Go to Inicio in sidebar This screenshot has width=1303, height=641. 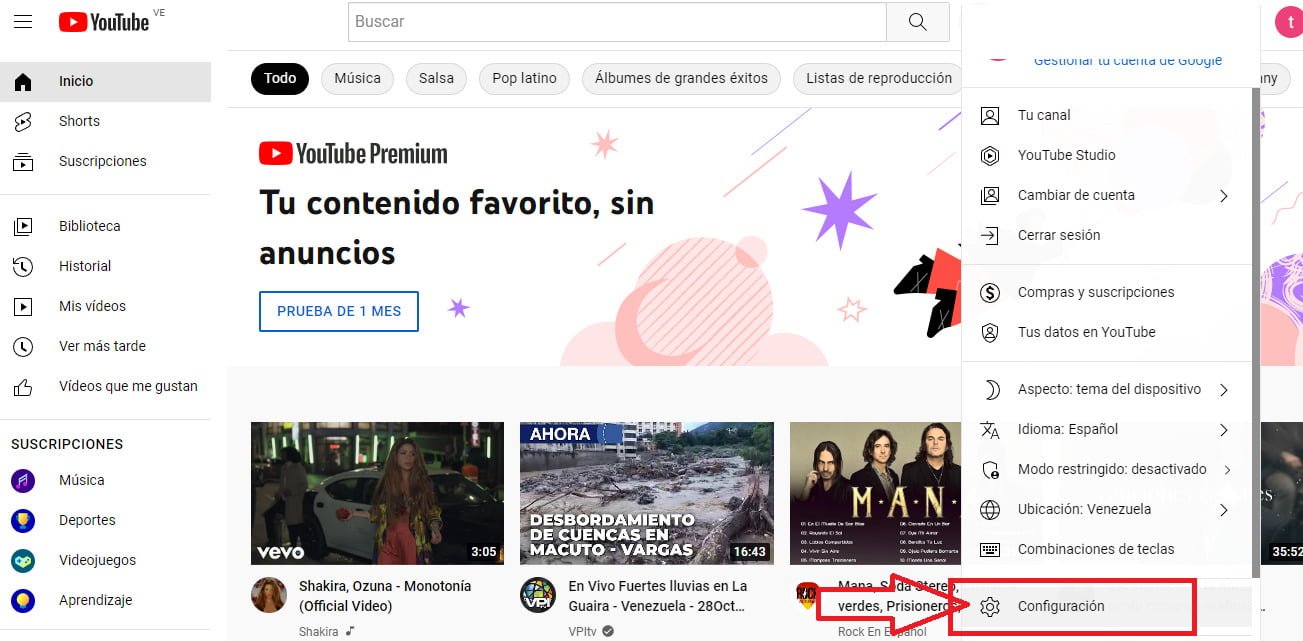[105, 81]
